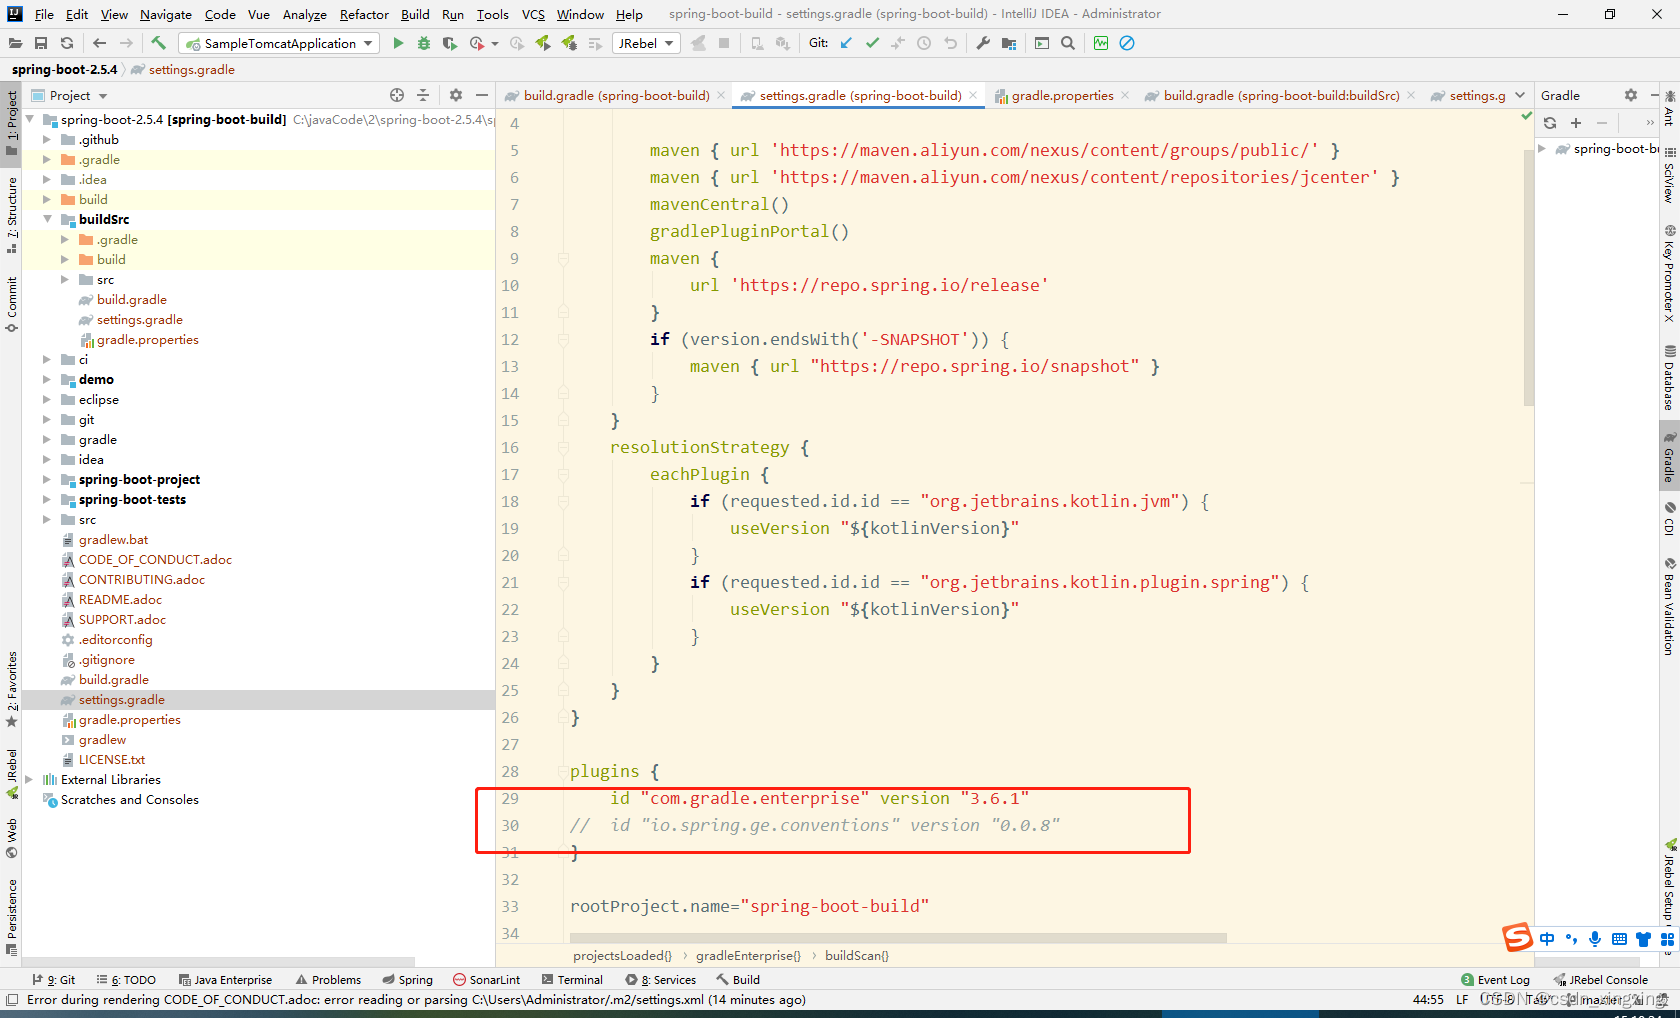
Task: Open the Problems tool window button
Action: point(328,980)
